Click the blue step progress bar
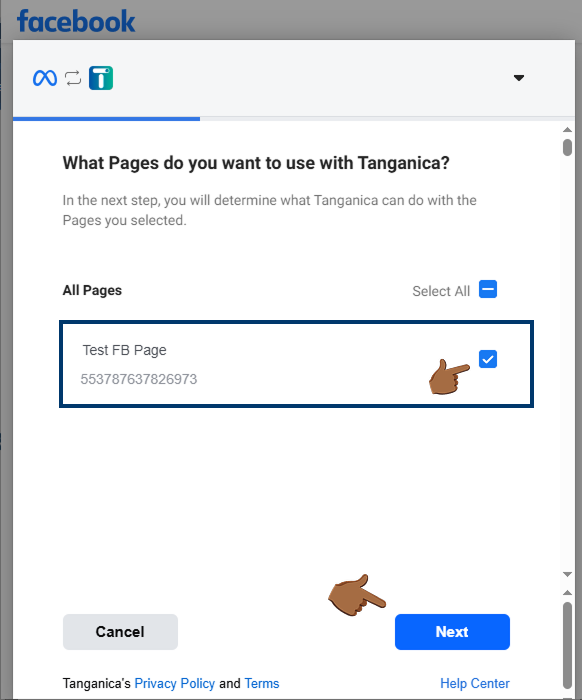 point(107,119)
